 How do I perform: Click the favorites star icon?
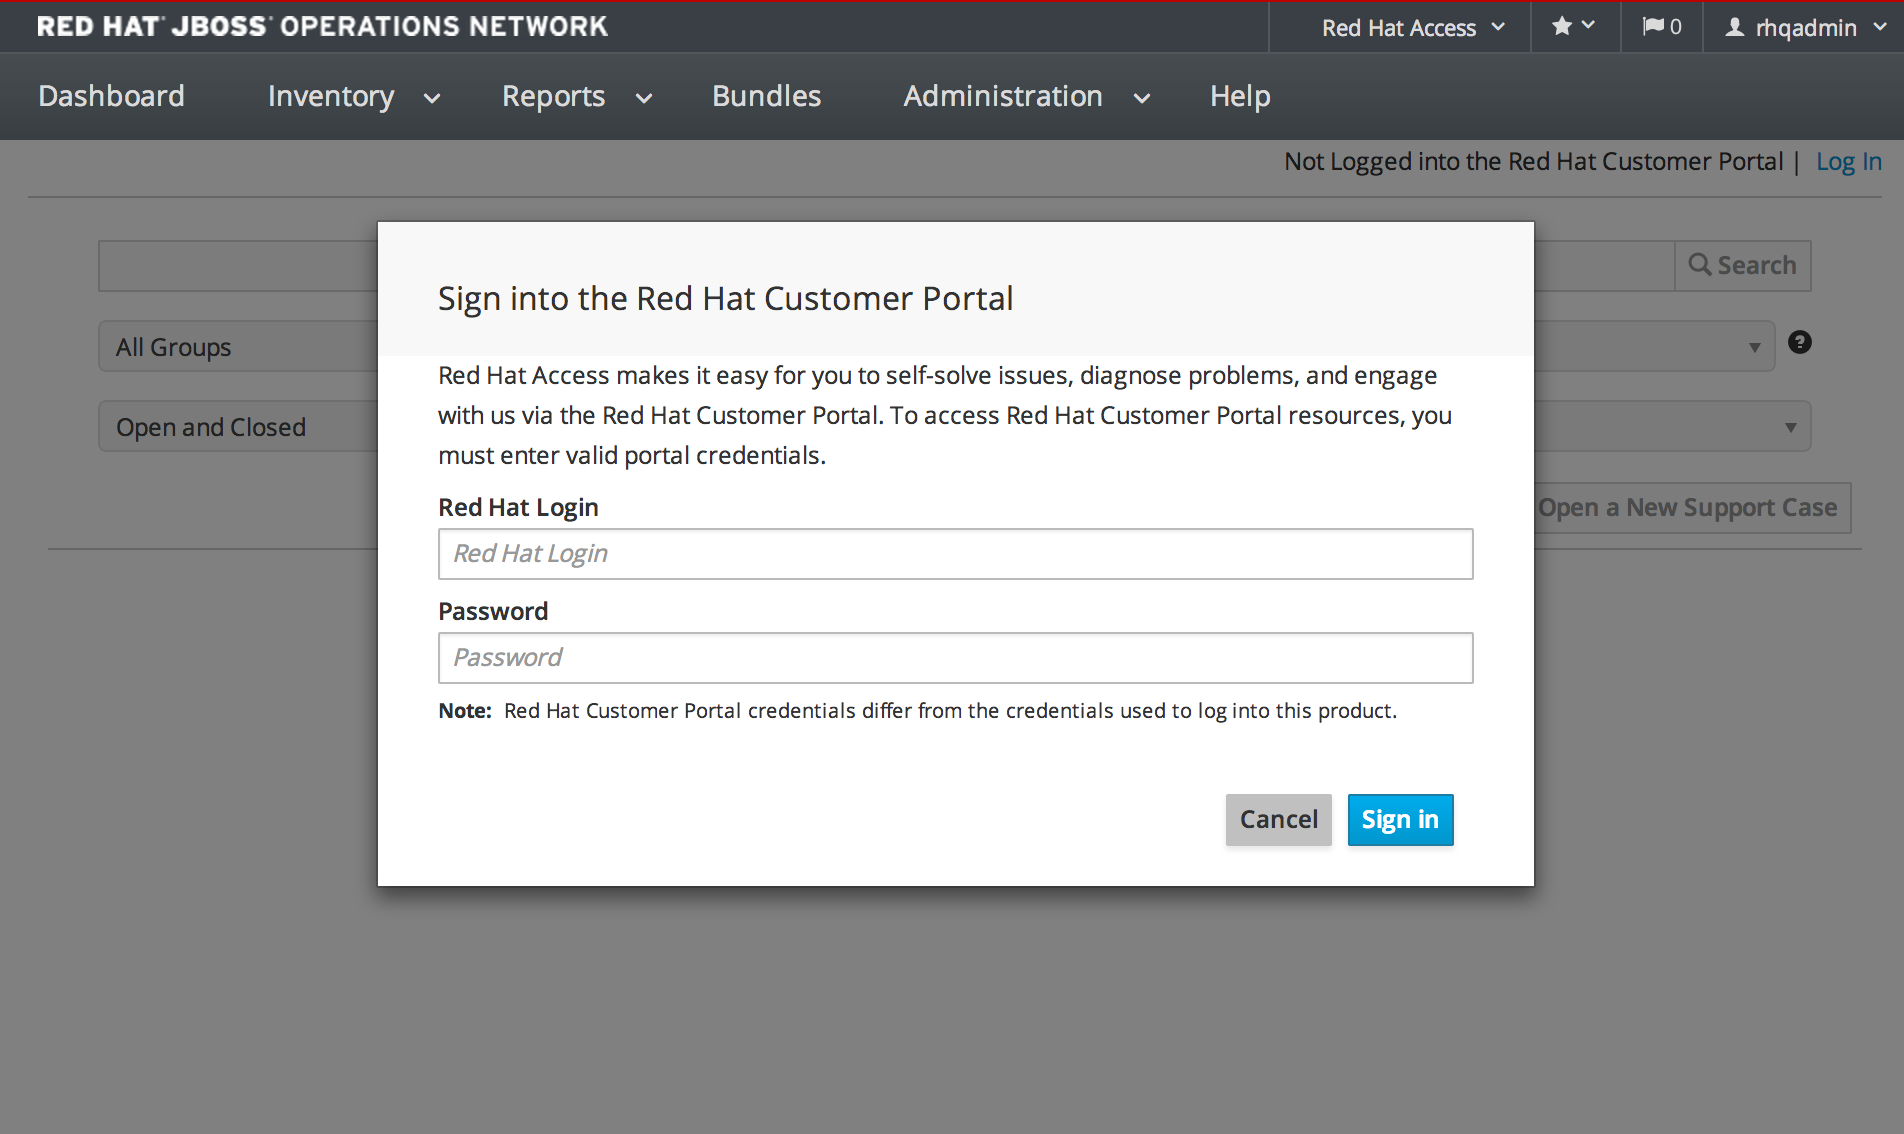point(1562,27)
